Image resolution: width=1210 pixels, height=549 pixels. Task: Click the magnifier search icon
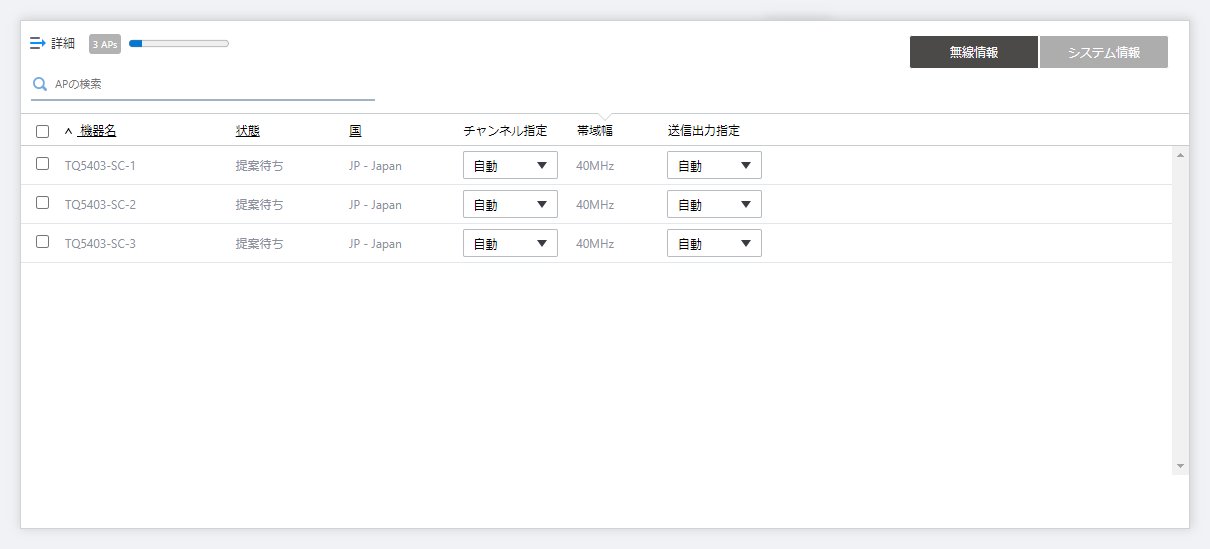(x=40, y=85)
